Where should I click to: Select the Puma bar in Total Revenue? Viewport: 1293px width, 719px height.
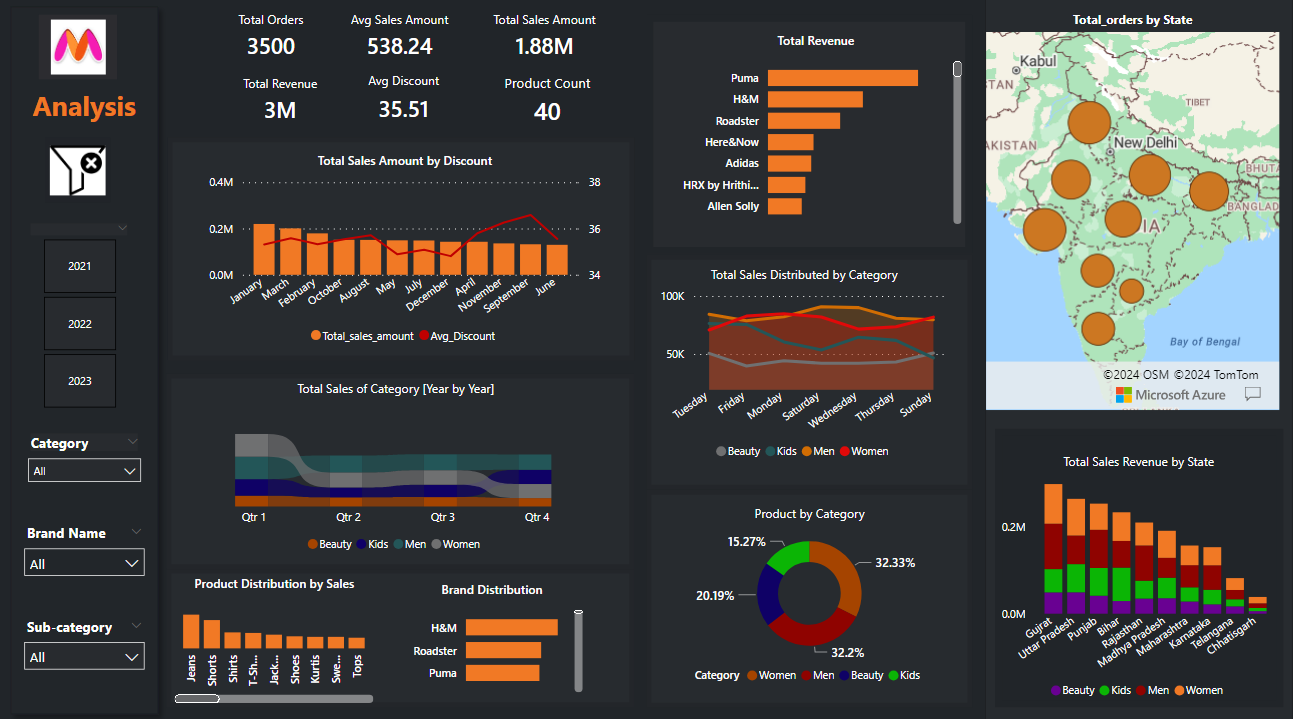pyautogui.click(x=842, y=78)
